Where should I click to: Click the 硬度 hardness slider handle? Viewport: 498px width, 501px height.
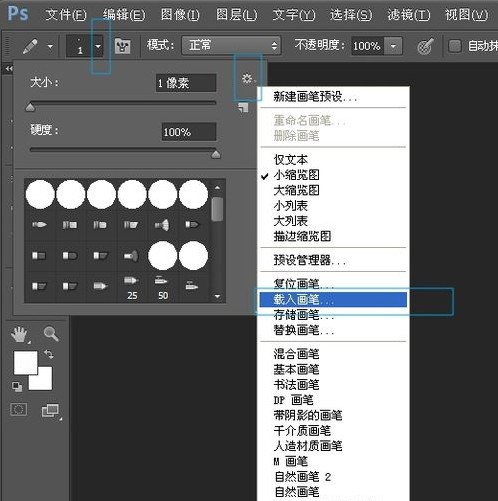(216, 154)
